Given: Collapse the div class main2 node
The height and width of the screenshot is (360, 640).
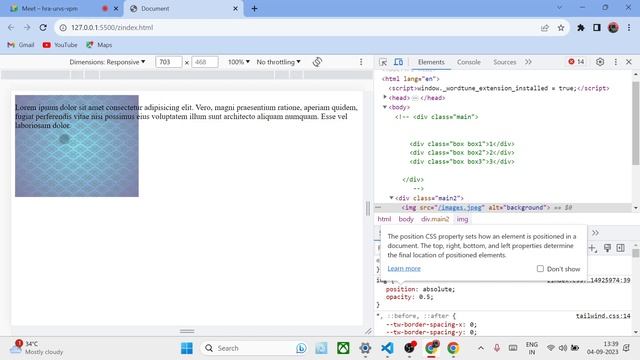Looking at the screenshot, I should coord(391,198).
